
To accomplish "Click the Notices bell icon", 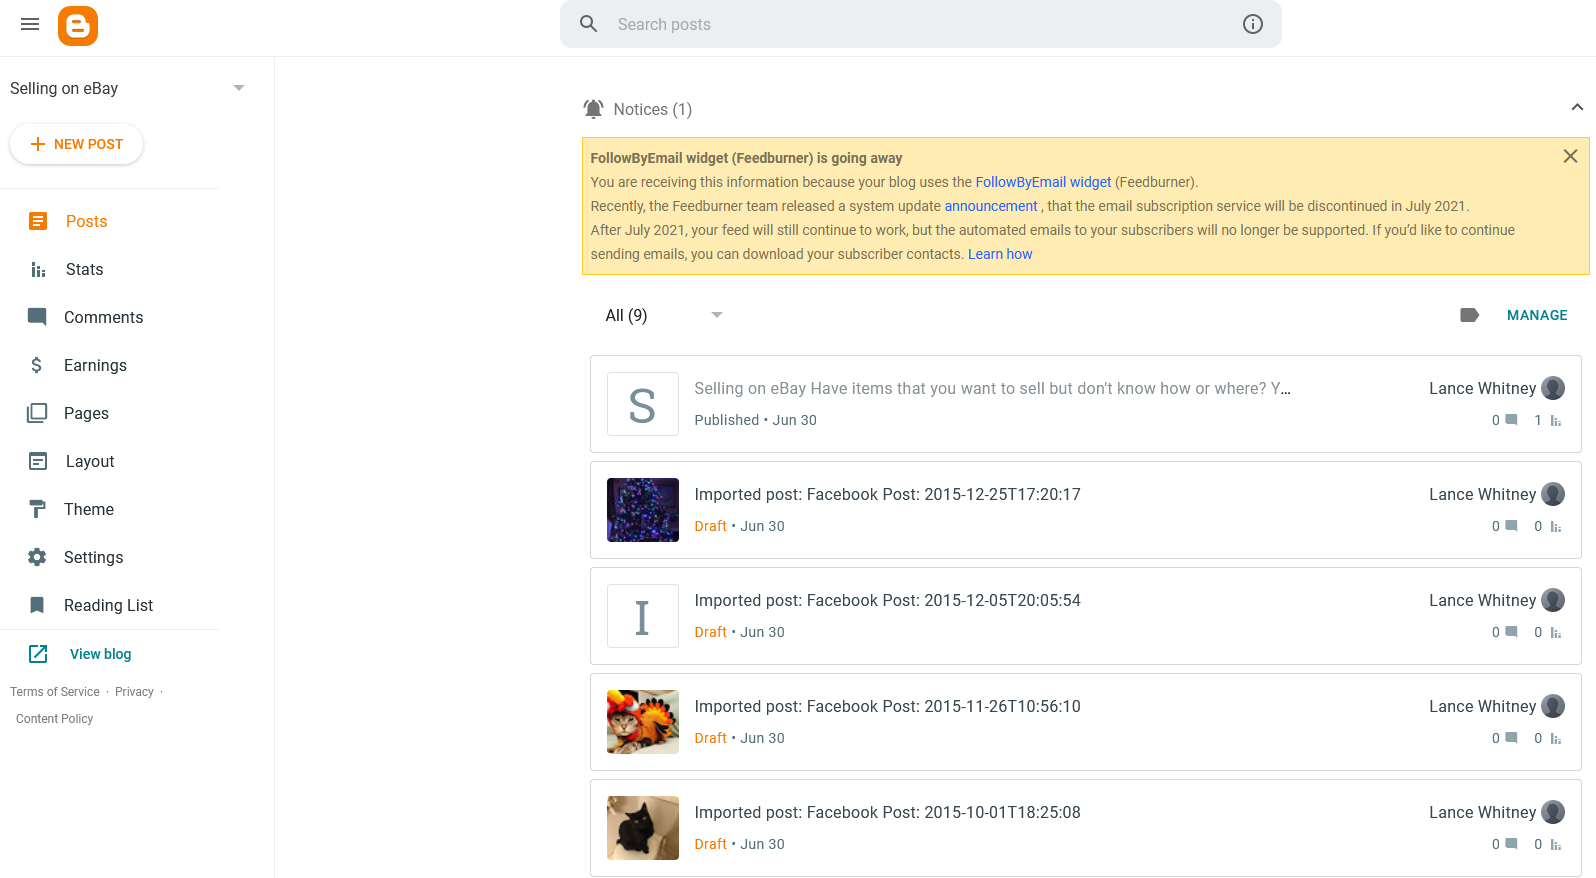I will [x=594, y=109].
